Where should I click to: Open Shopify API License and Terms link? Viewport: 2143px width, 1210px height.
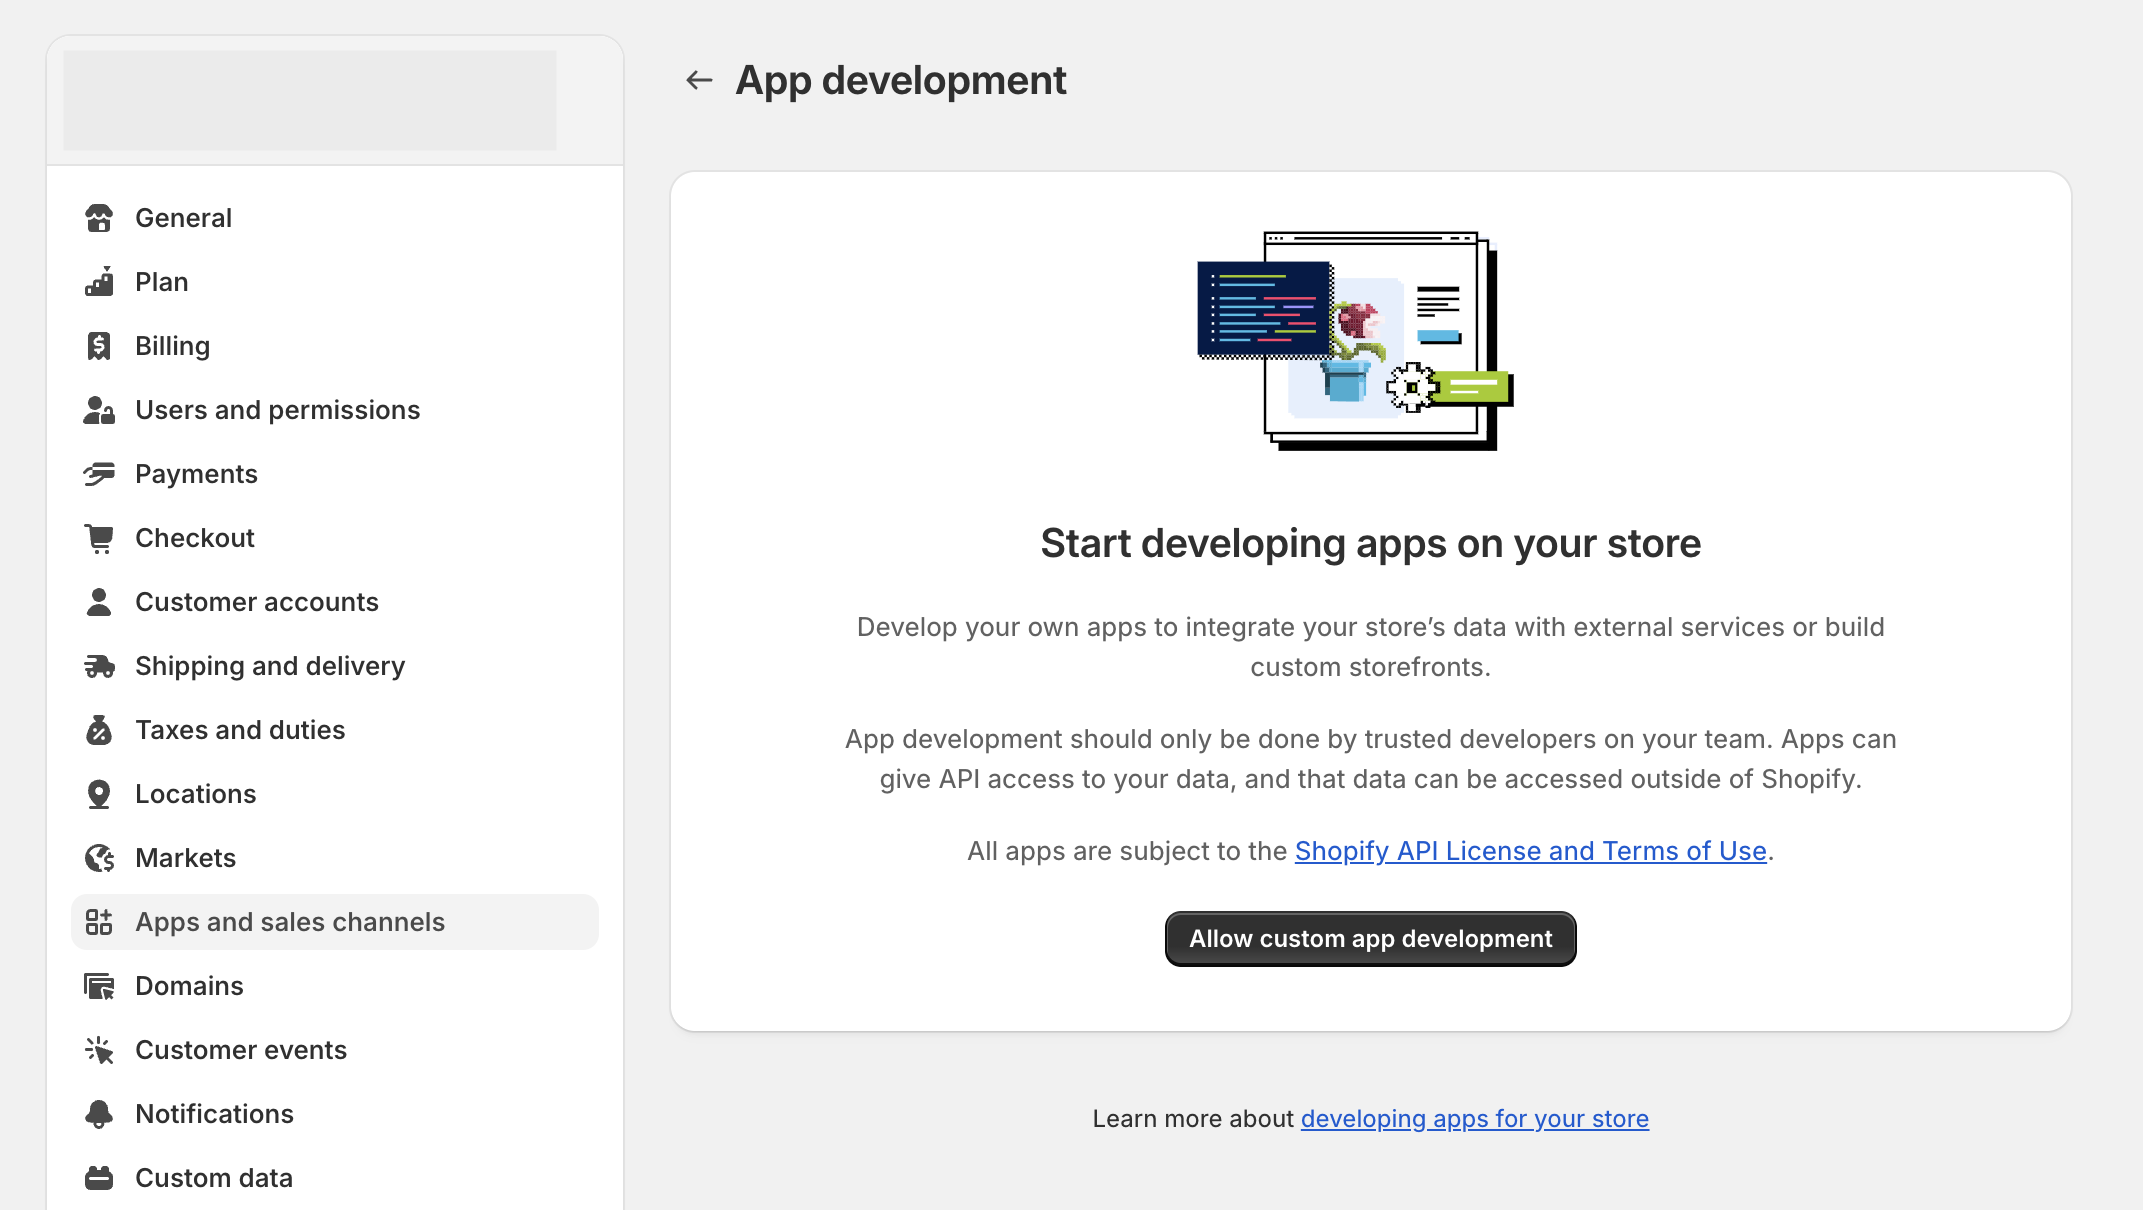[1530, 851]
